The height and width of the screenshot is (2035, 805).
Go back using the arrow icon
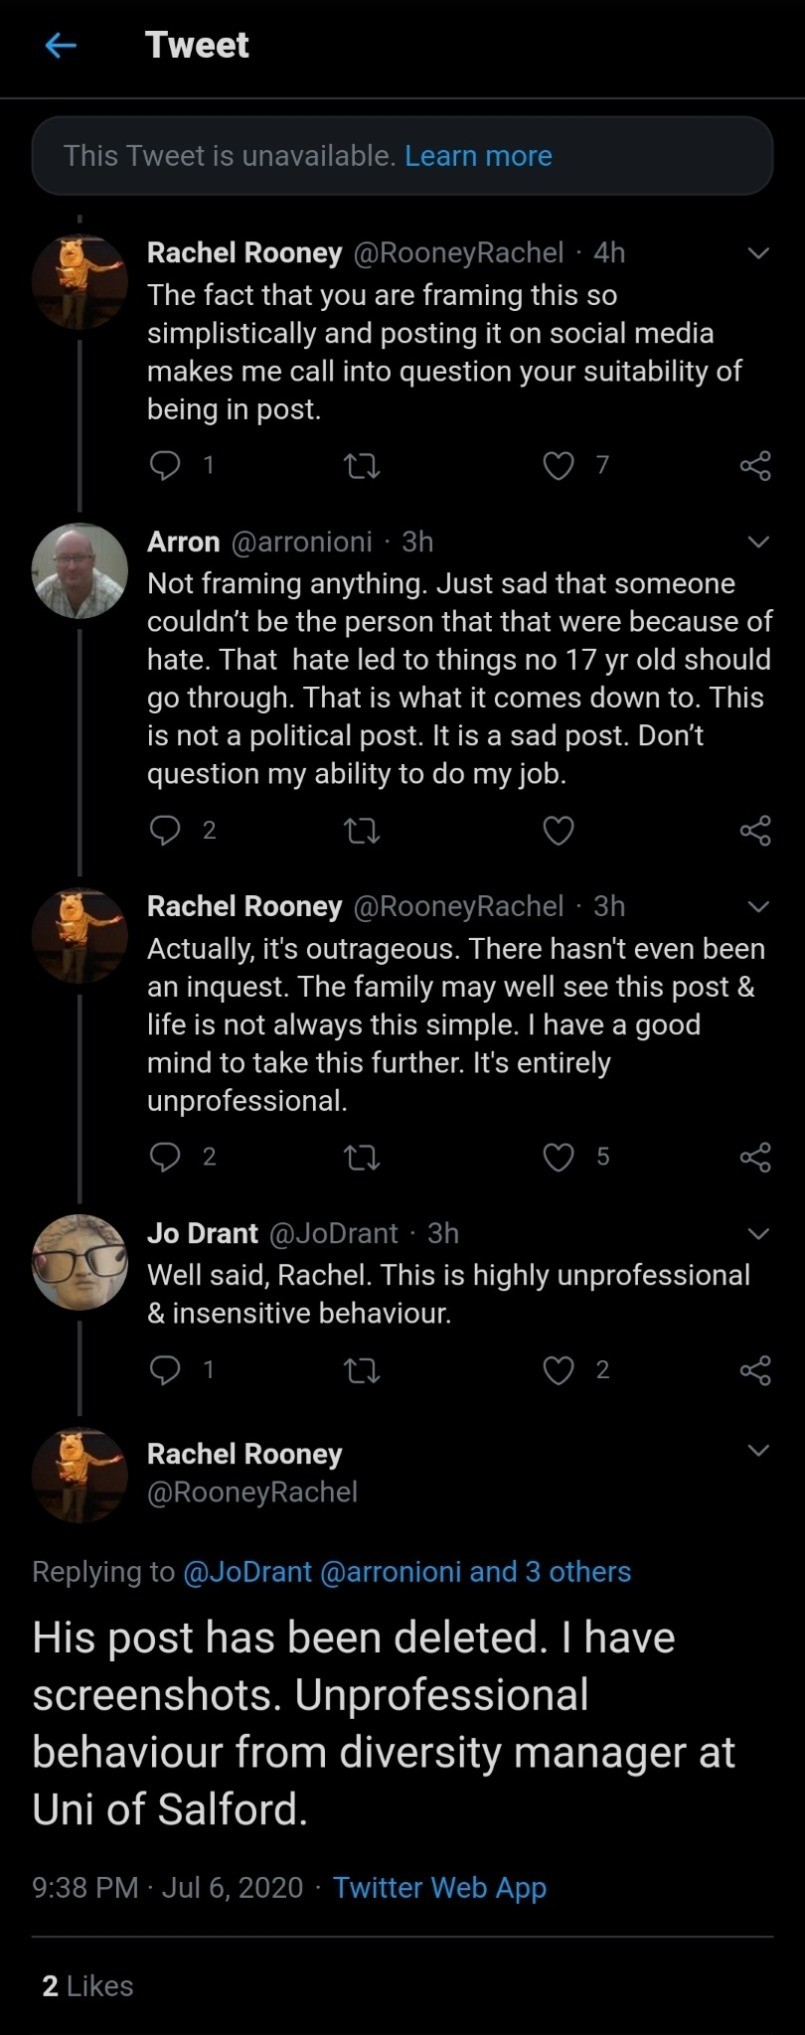tap(61, 45)
